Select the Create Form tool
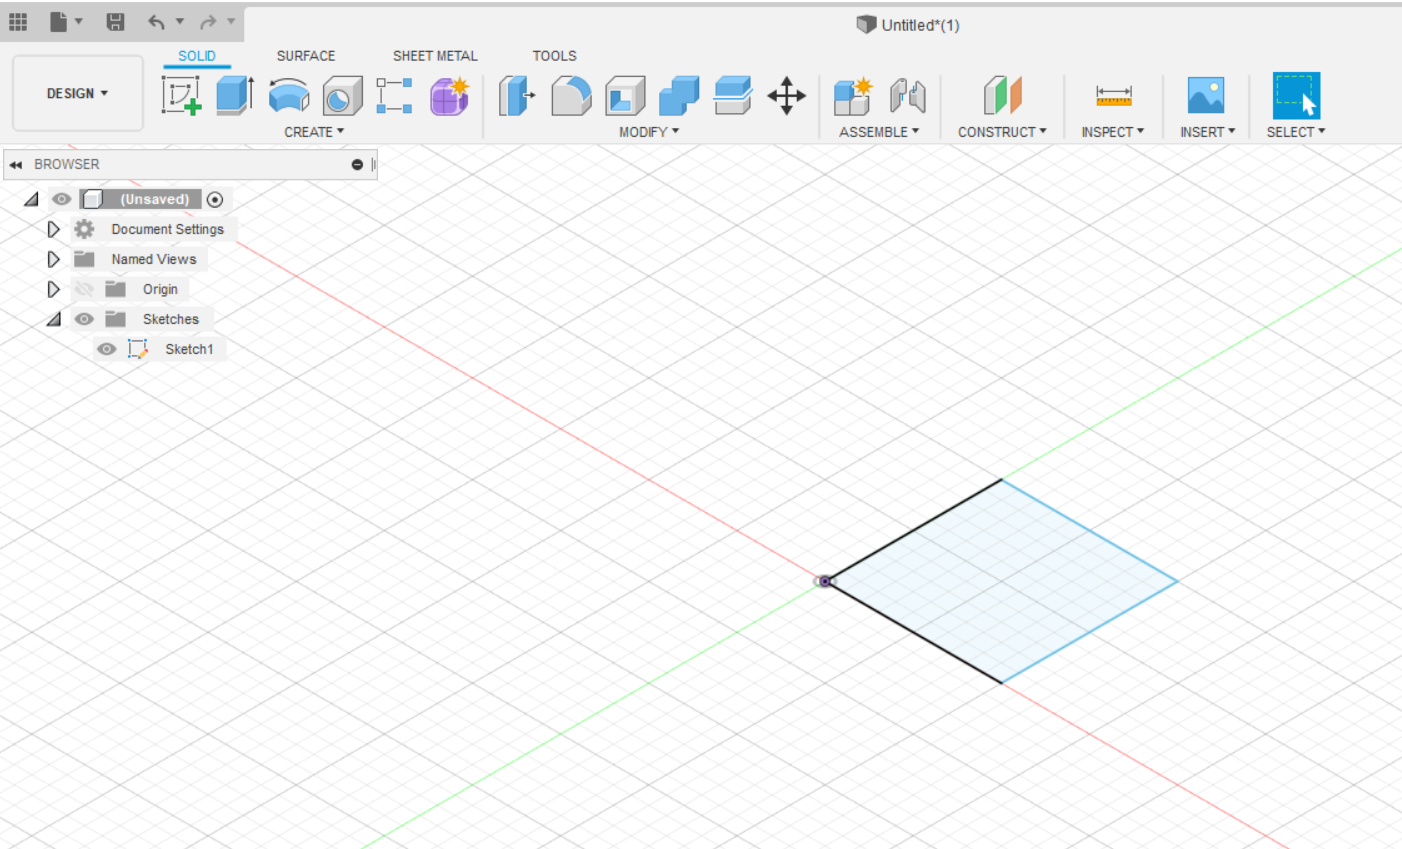 [450, 96]
